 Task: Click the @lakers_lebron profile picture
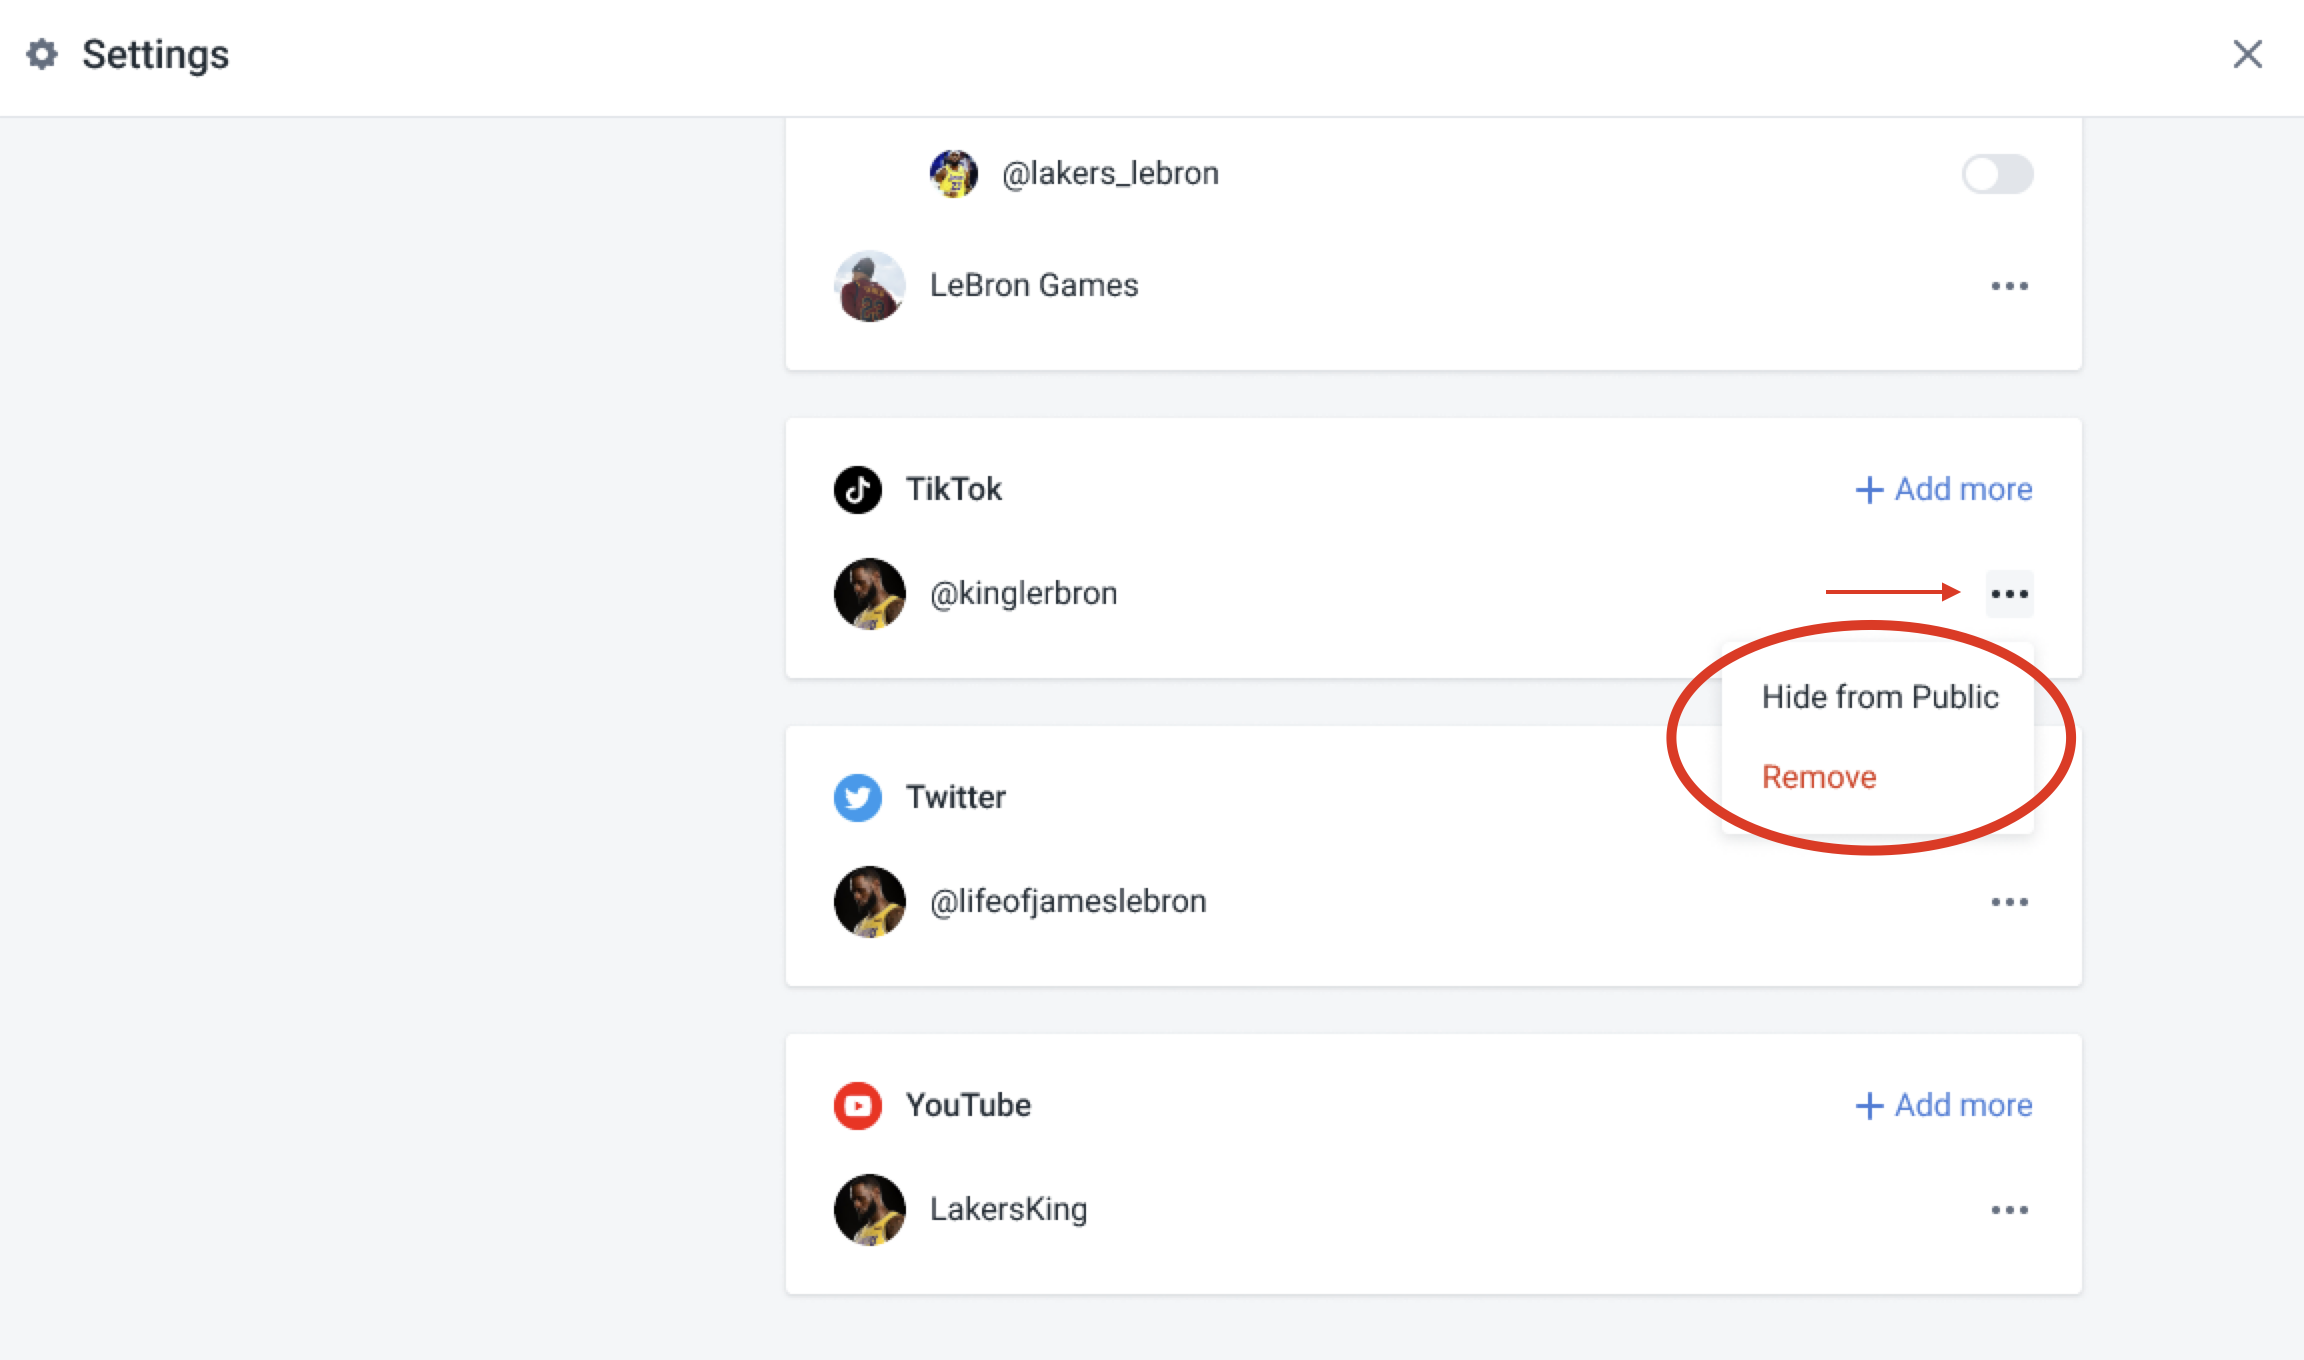954,172
